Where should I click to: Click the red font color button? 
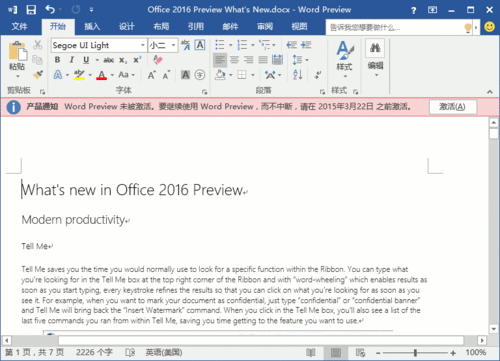tap(102, 75)
